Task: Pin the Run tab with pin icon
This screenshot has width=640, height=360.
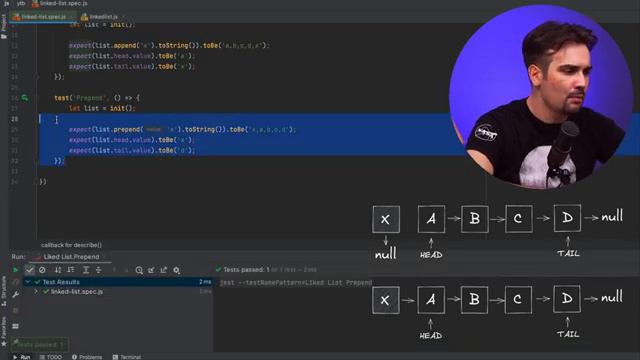Action: click(x=16, y=342)
